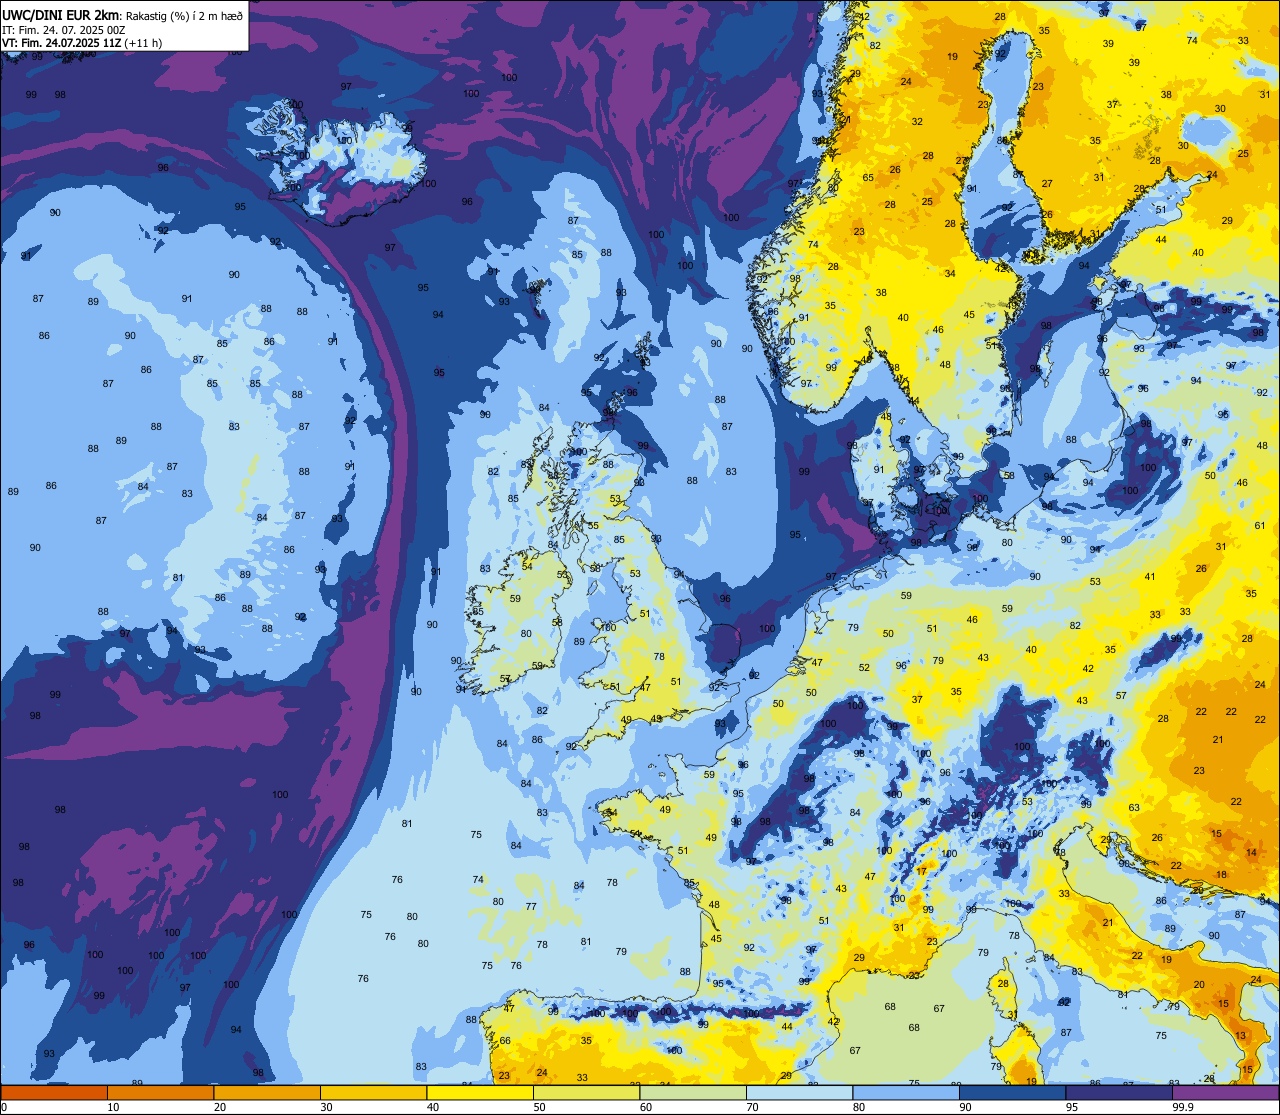This screenshot has width=1280, height=1115.
Task: Click the legend tick label '90'
Action: tap(965, 1107)
